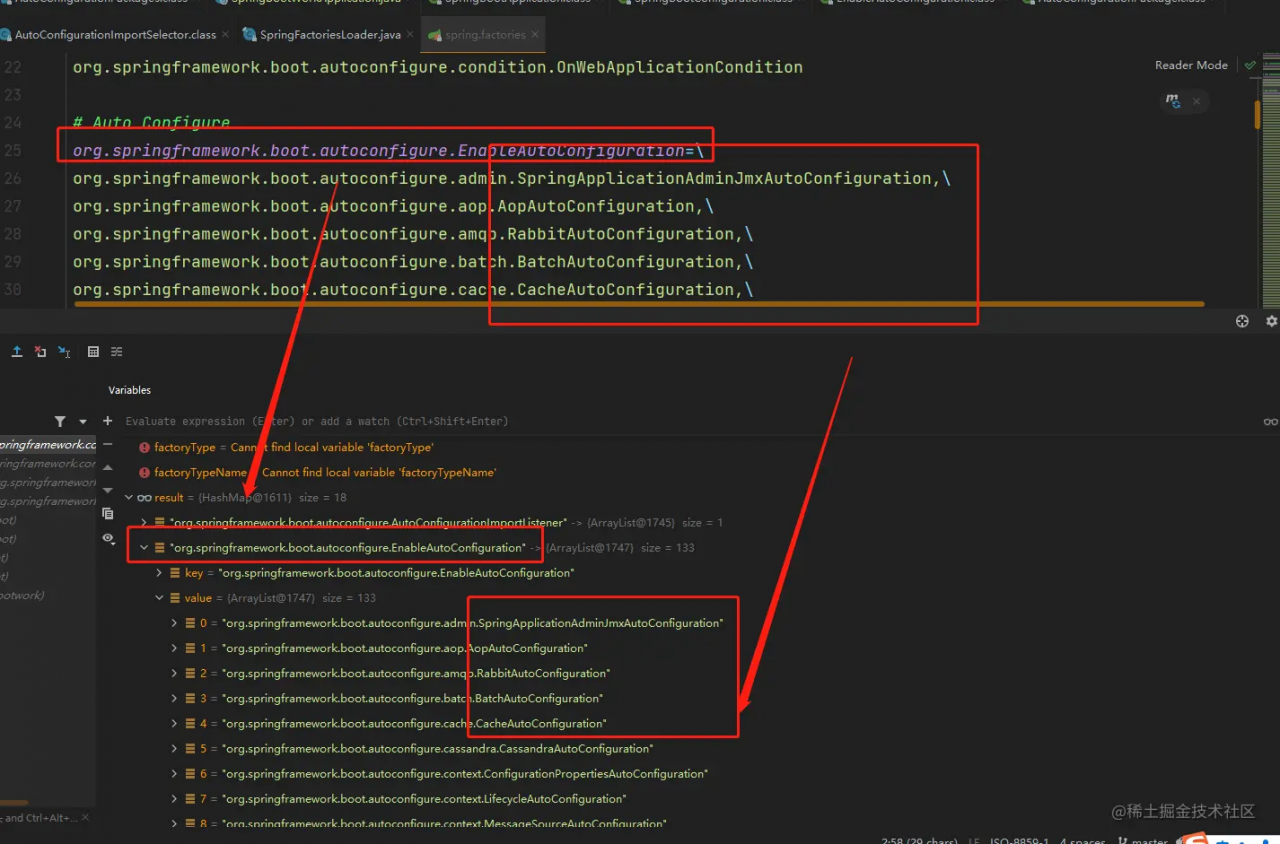This screenshot has width=1280, height=844.
Task: Select the Variables panel tab
Action: (130, 390)
